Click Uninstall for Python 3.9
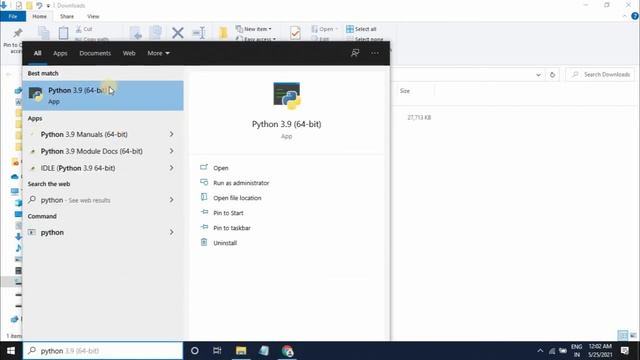Viewport: 640px width, 360px height. tap(225, 243)
